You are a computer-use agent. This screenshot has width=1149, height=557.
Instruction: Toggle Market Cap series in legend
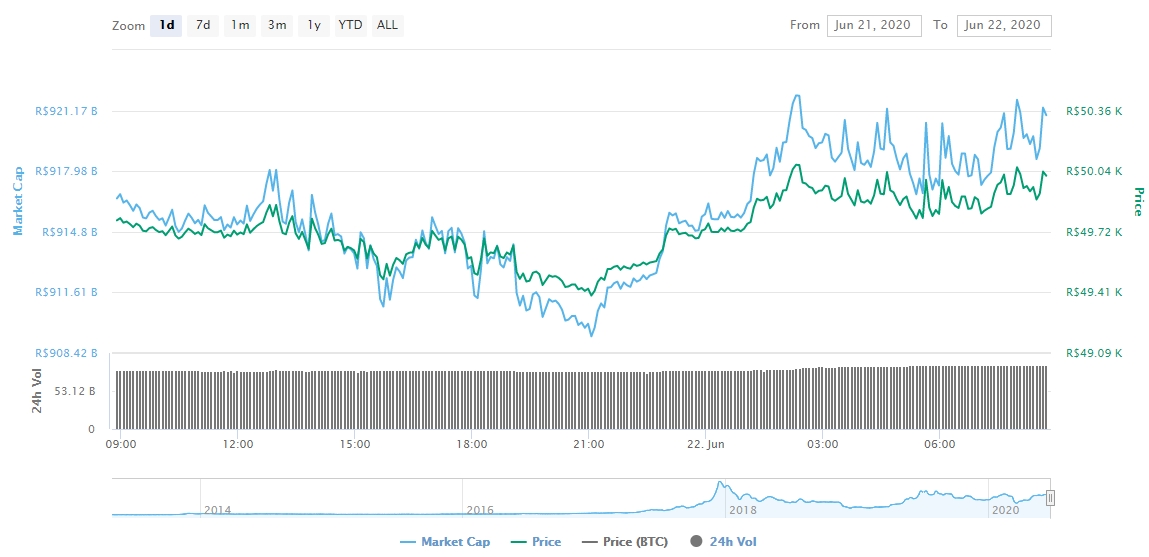tap(445, 542)
